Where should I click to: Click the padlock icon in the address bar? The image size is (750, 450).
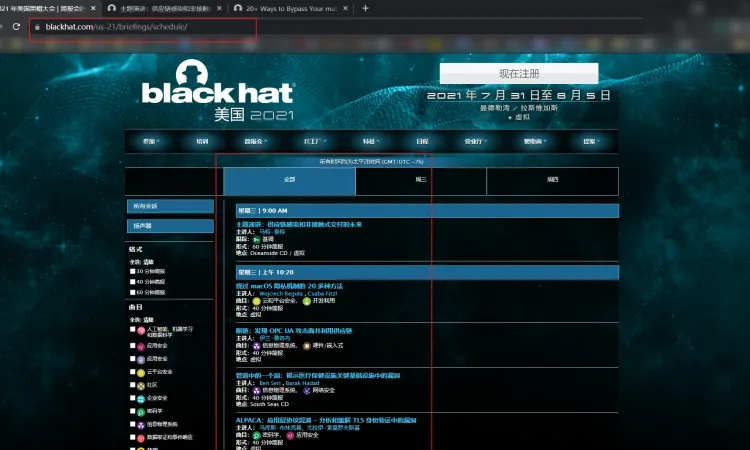(x=37, y=27)
